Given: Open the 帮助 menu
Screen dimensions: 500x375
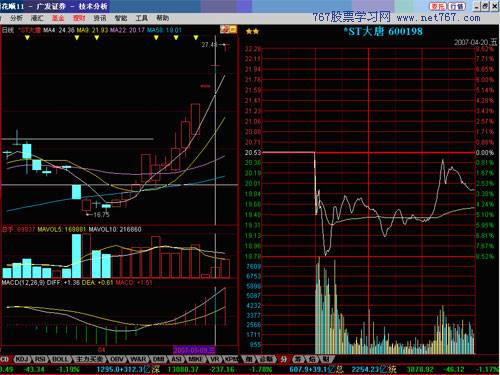Looking at the screenshot, I should 162,18.
